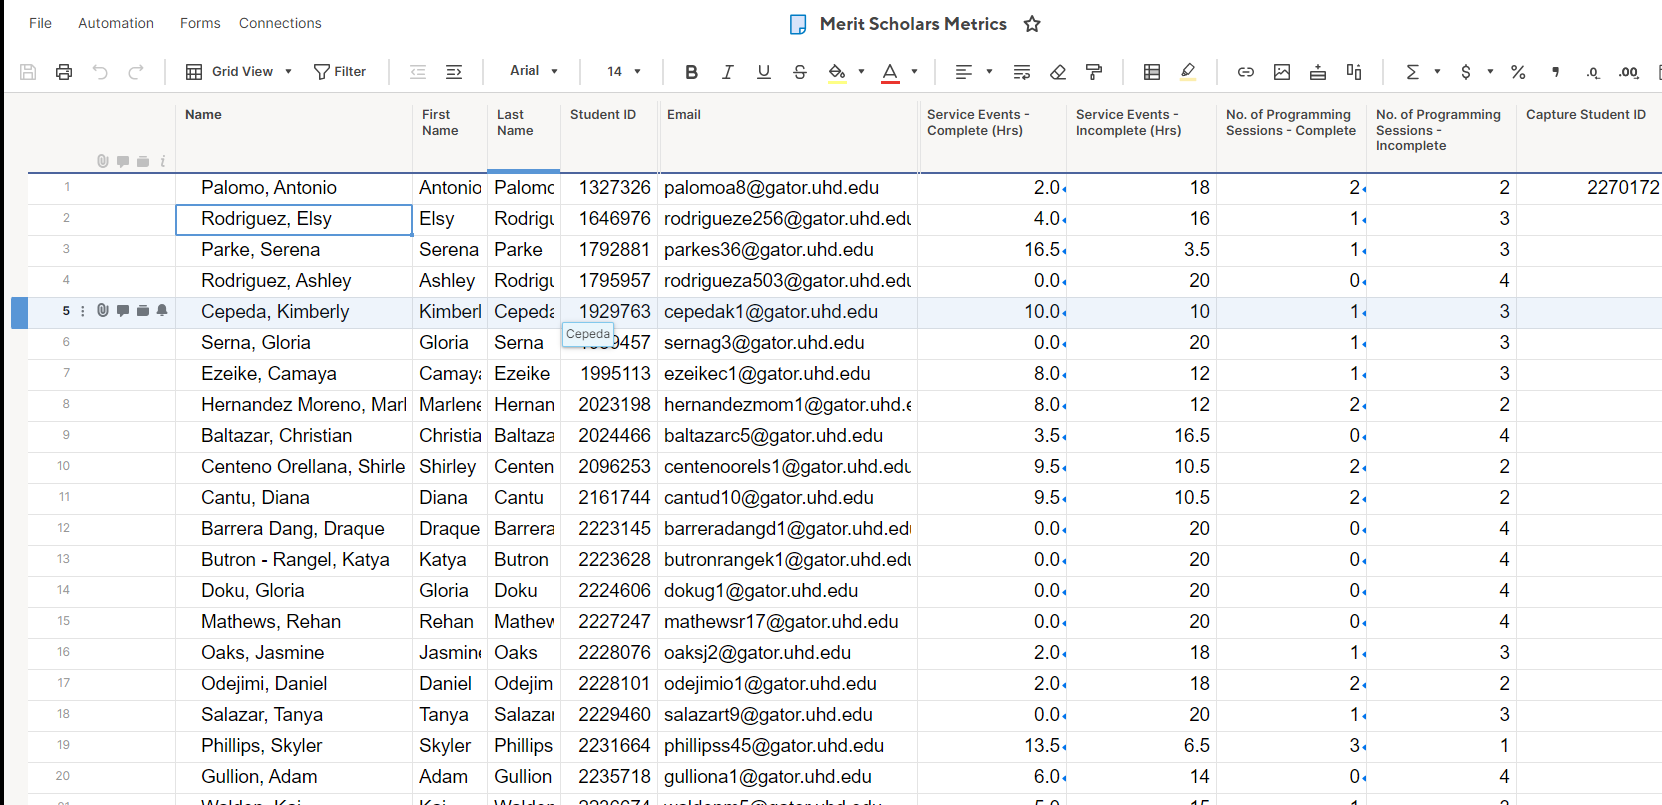The width and height of the screenshot is (1662, 805).
Task: Open the Connections menu
Action: [x=280, y=23]
